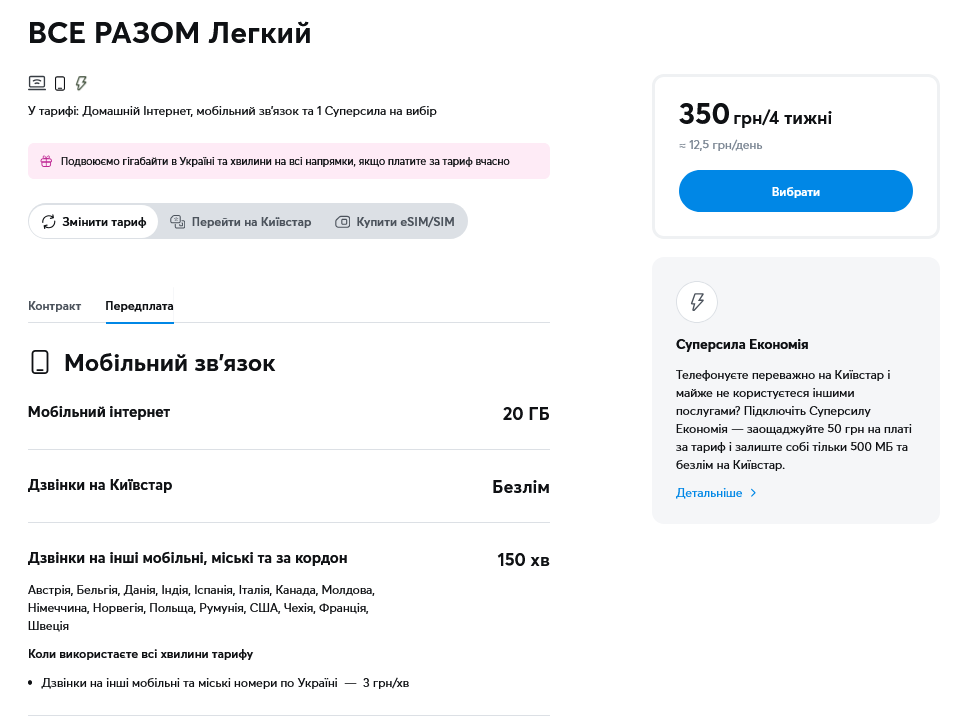This screenshot has height=720, width=955.
Task: Click the small mobile phone icon under the title
Action: pyautogui.click(x=60, y=83)
